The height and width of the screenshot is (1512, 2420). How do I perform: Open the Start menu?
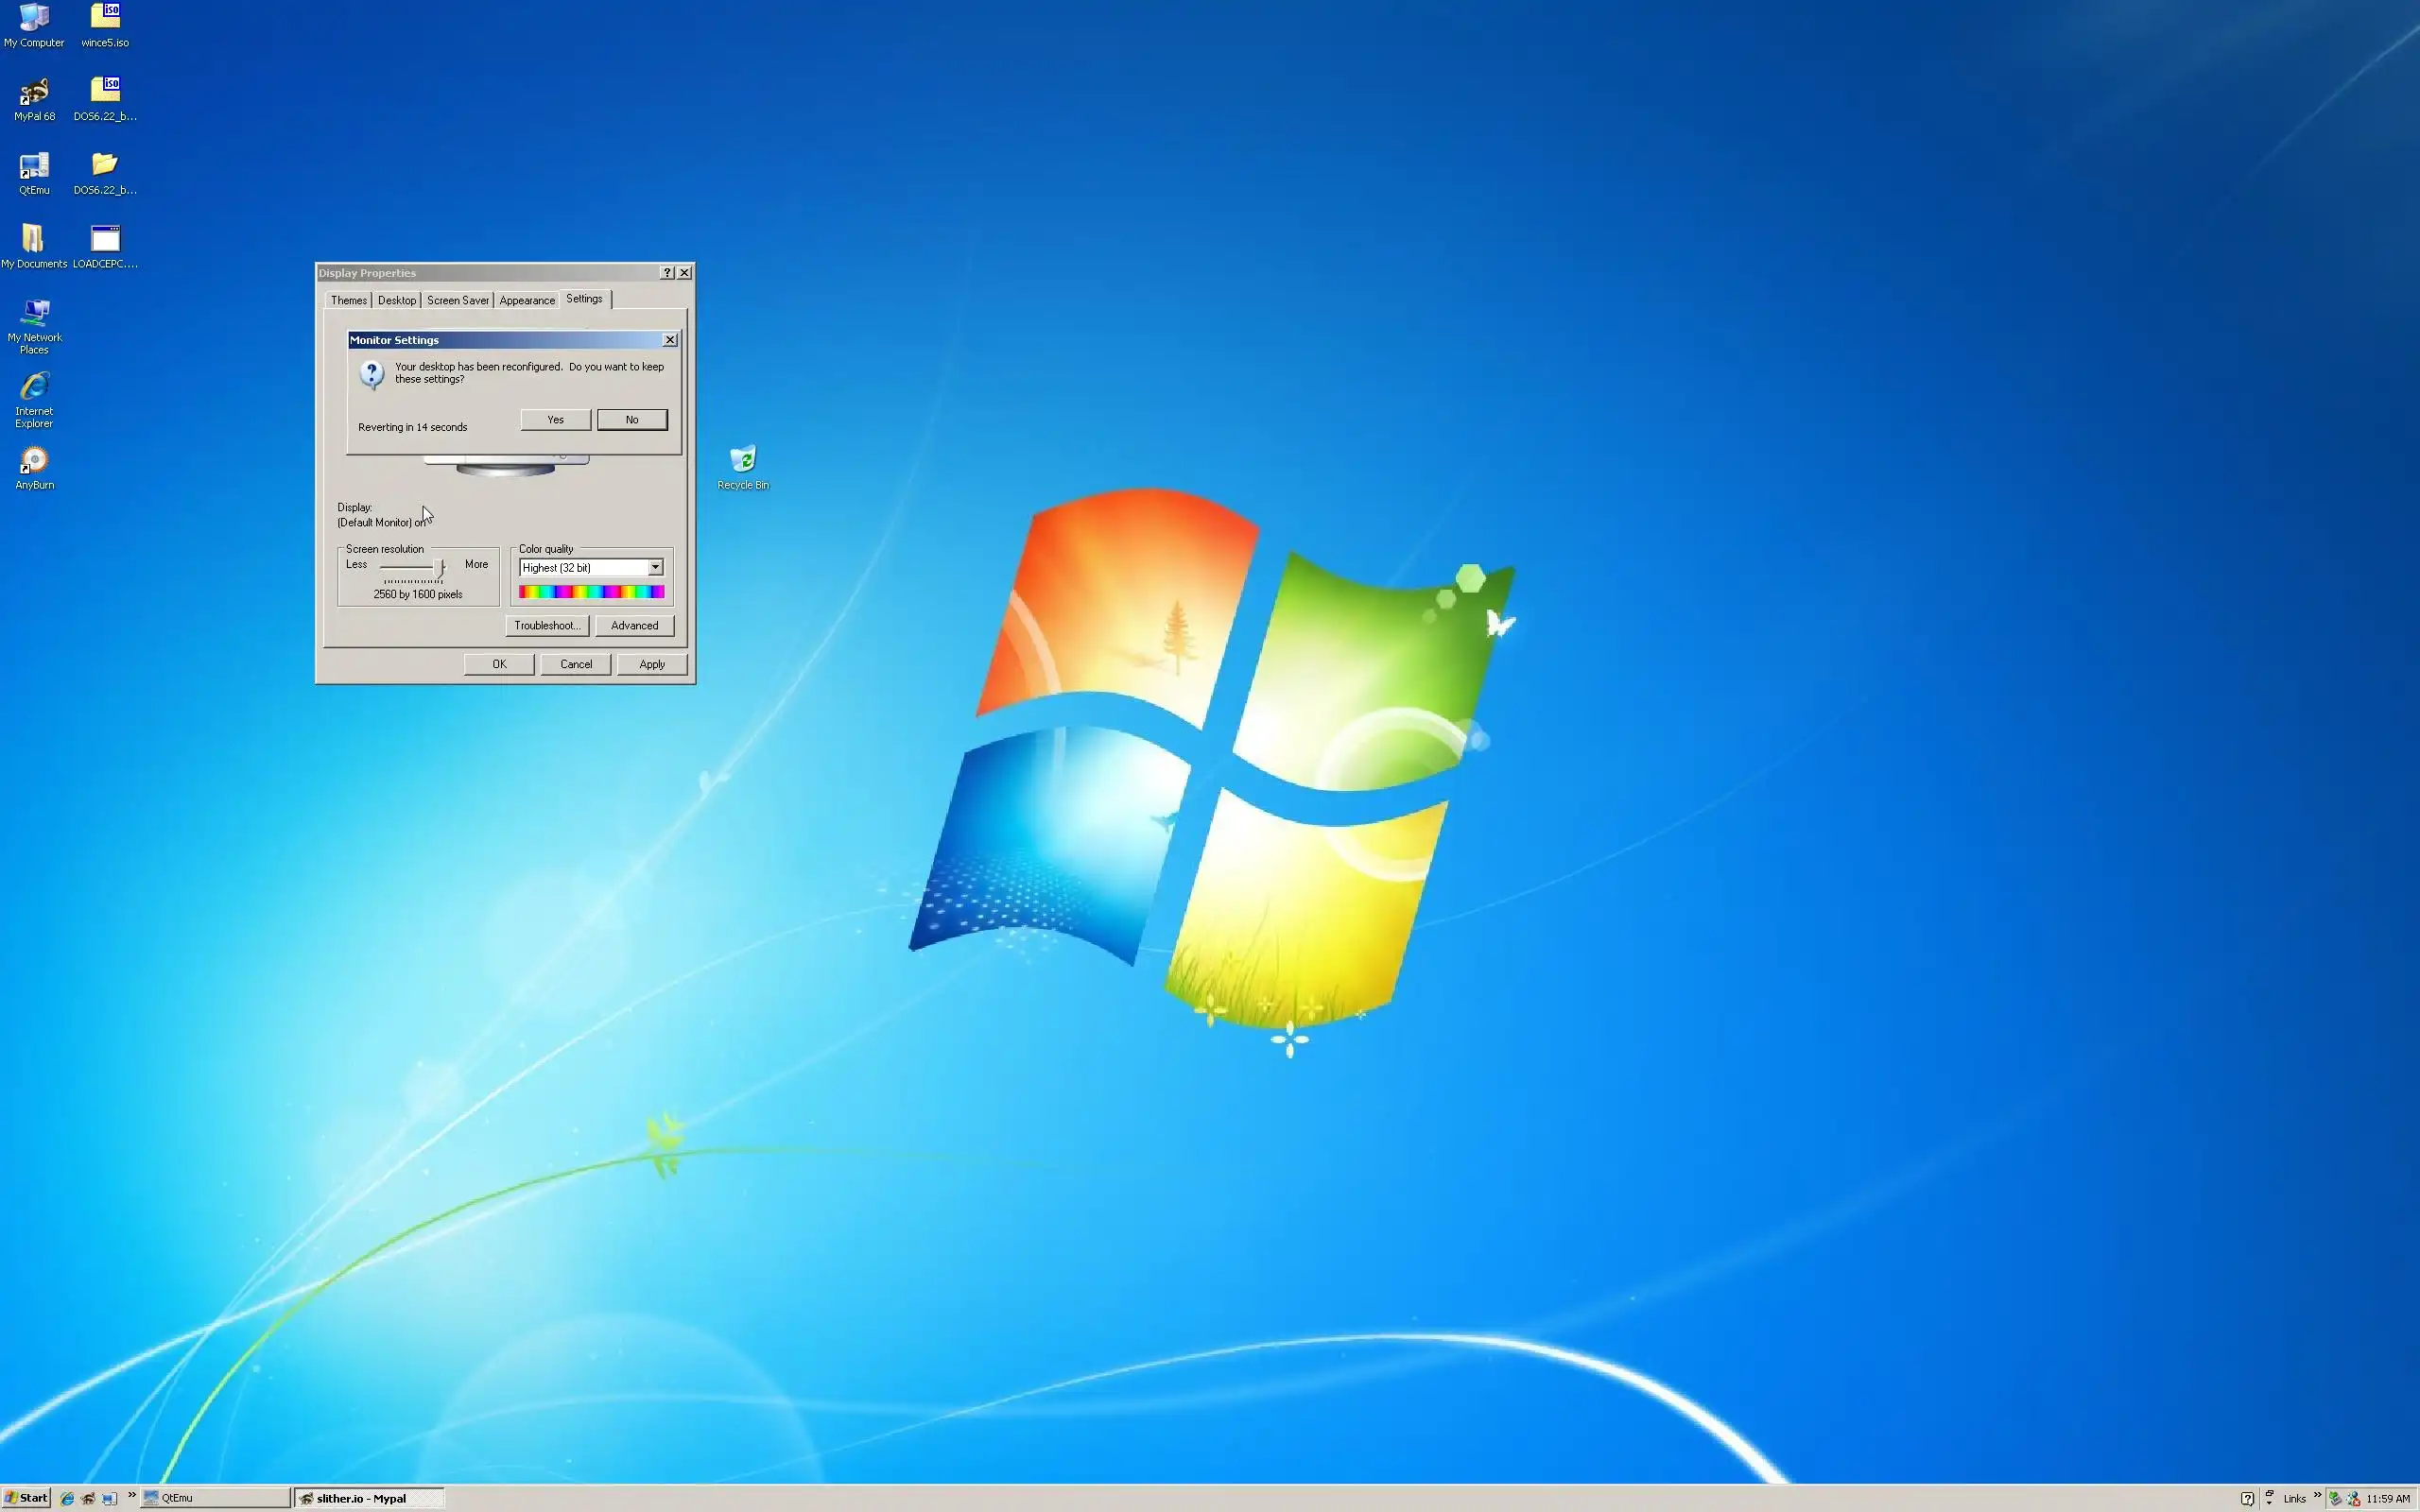pos(26,1498)
